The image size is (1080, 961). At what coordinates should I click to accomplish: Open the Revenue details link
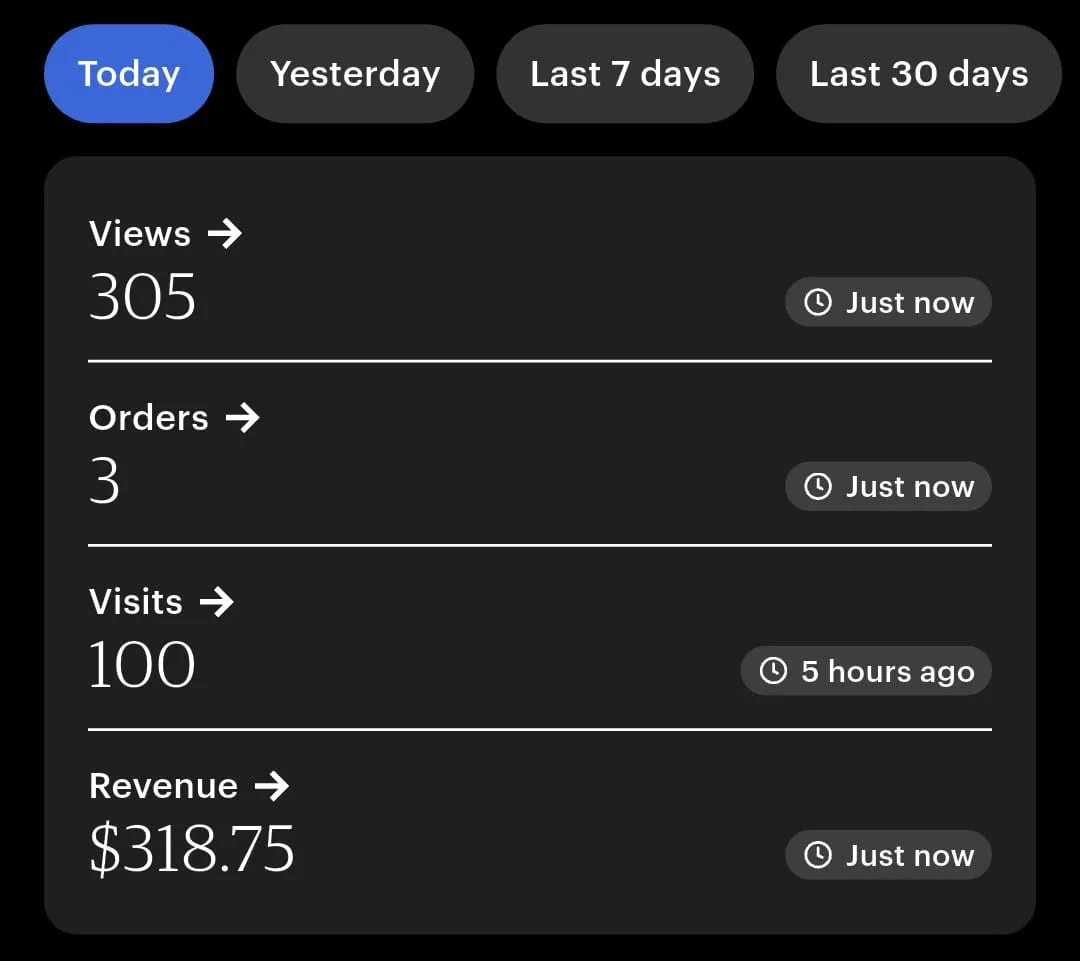point(163,786)
